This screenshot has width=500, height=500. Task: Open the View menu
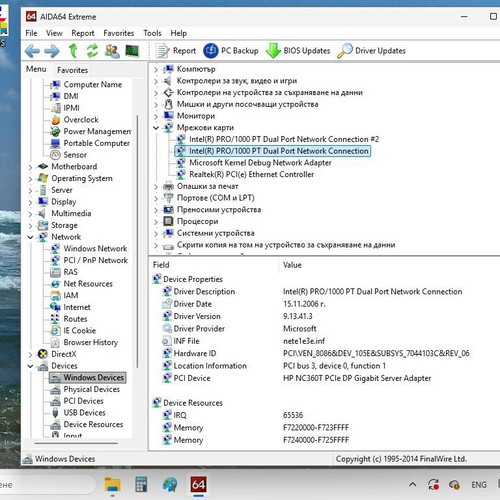[x=54, y=33]
